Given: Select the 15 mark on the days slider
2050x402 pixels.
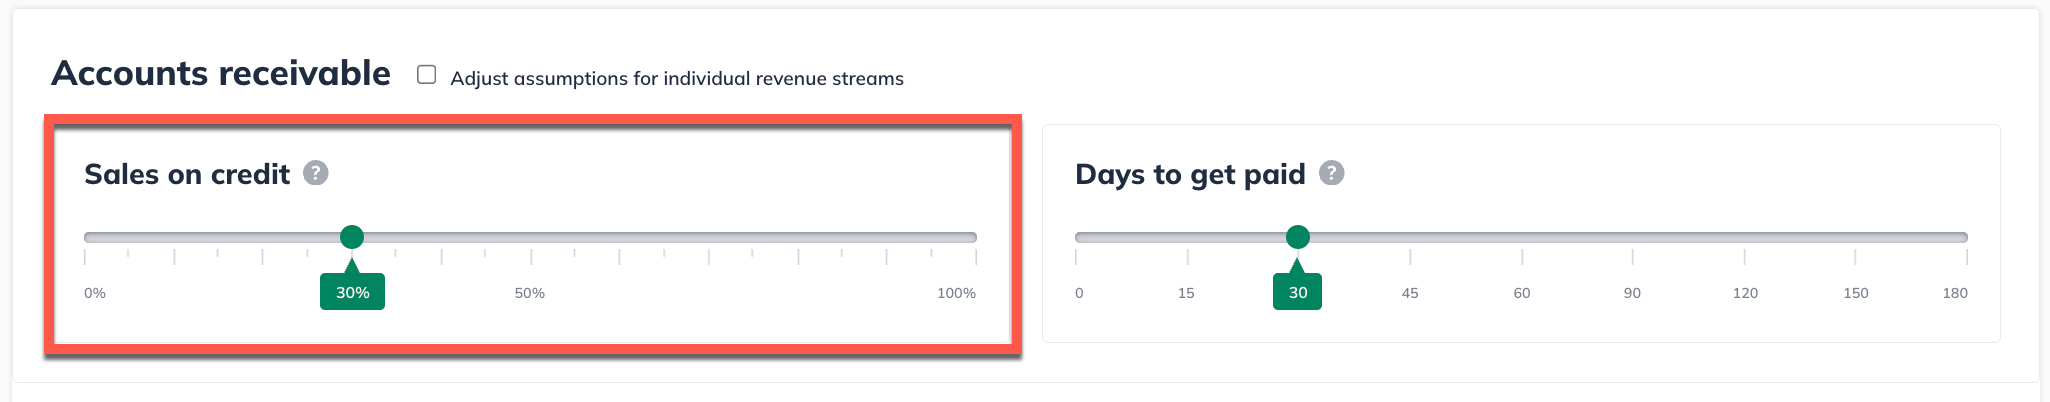Looking at the screenshot, I should [1186, 293].
